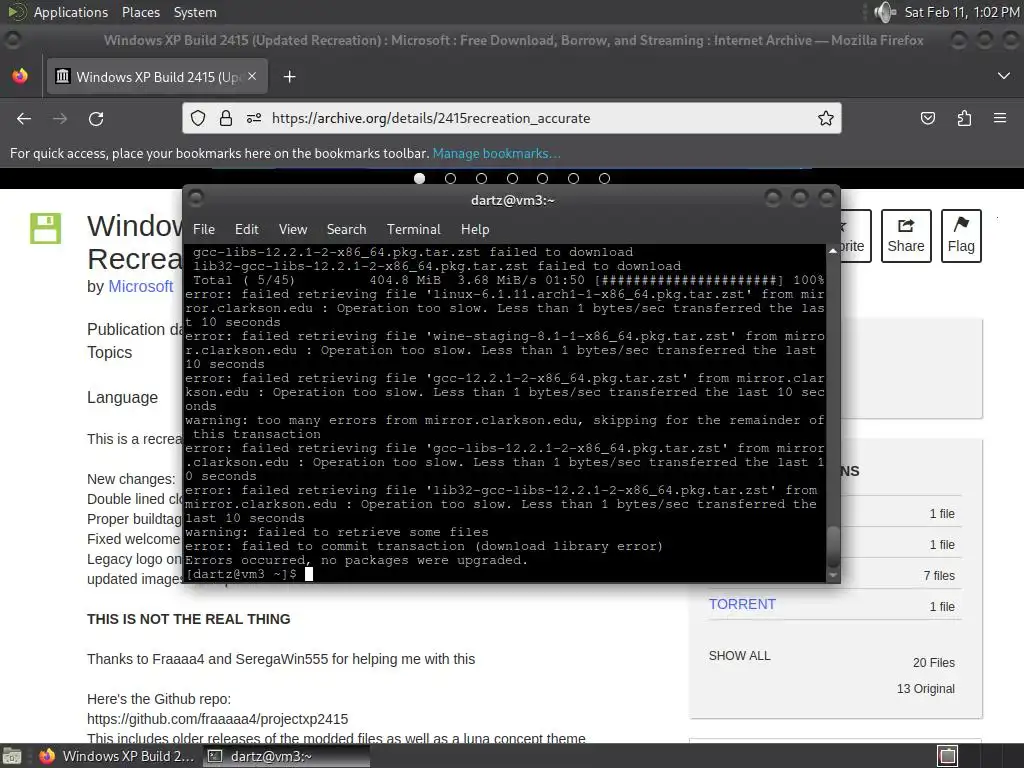Select the fifth carousel dot
Viewport: 1024px width, 768px height.
(x=542, y=178)
